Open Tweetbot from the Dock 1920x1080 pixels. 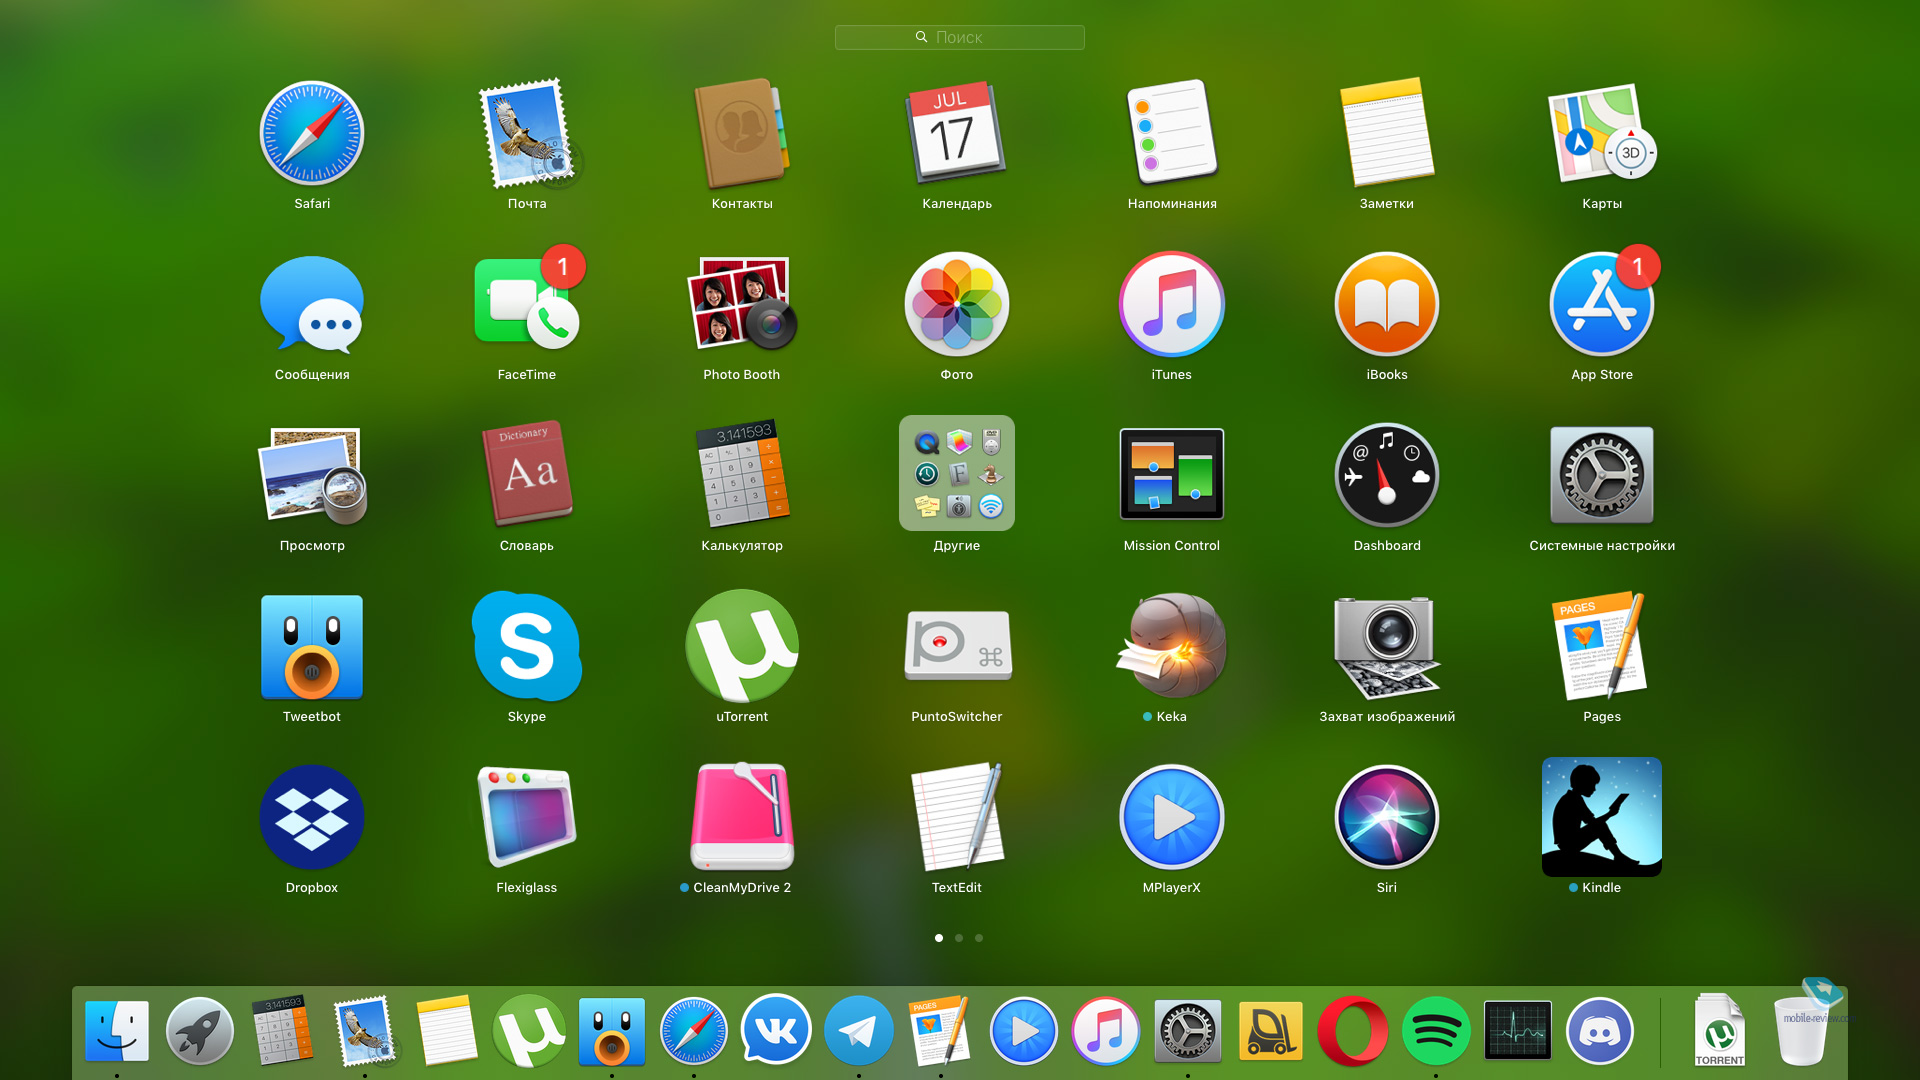click(611, 1031)
